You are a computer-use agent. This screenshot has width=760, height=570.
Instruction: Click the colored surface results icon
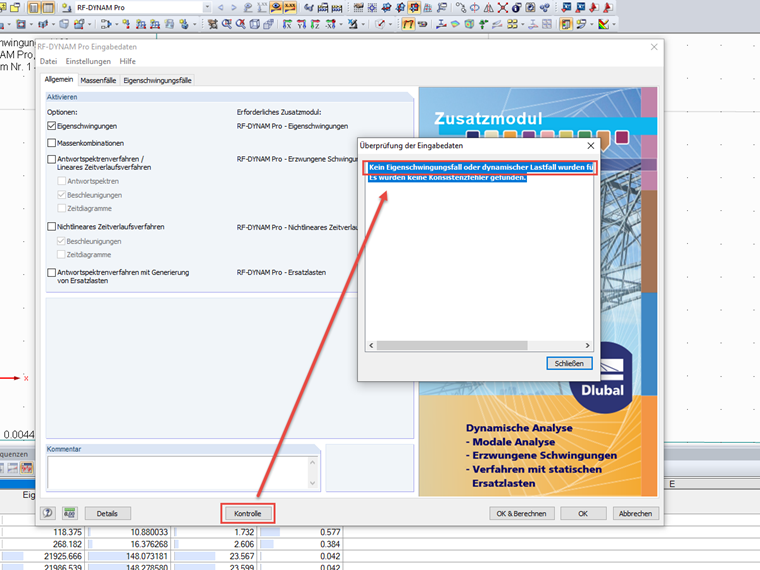point(455,24)
